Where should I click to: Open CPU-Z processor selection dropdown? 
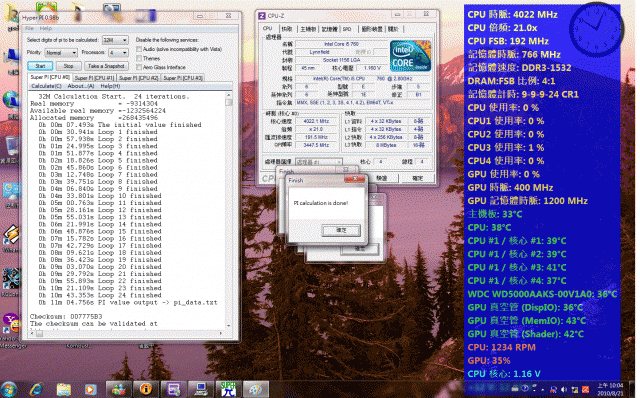[x=318, y=162]
